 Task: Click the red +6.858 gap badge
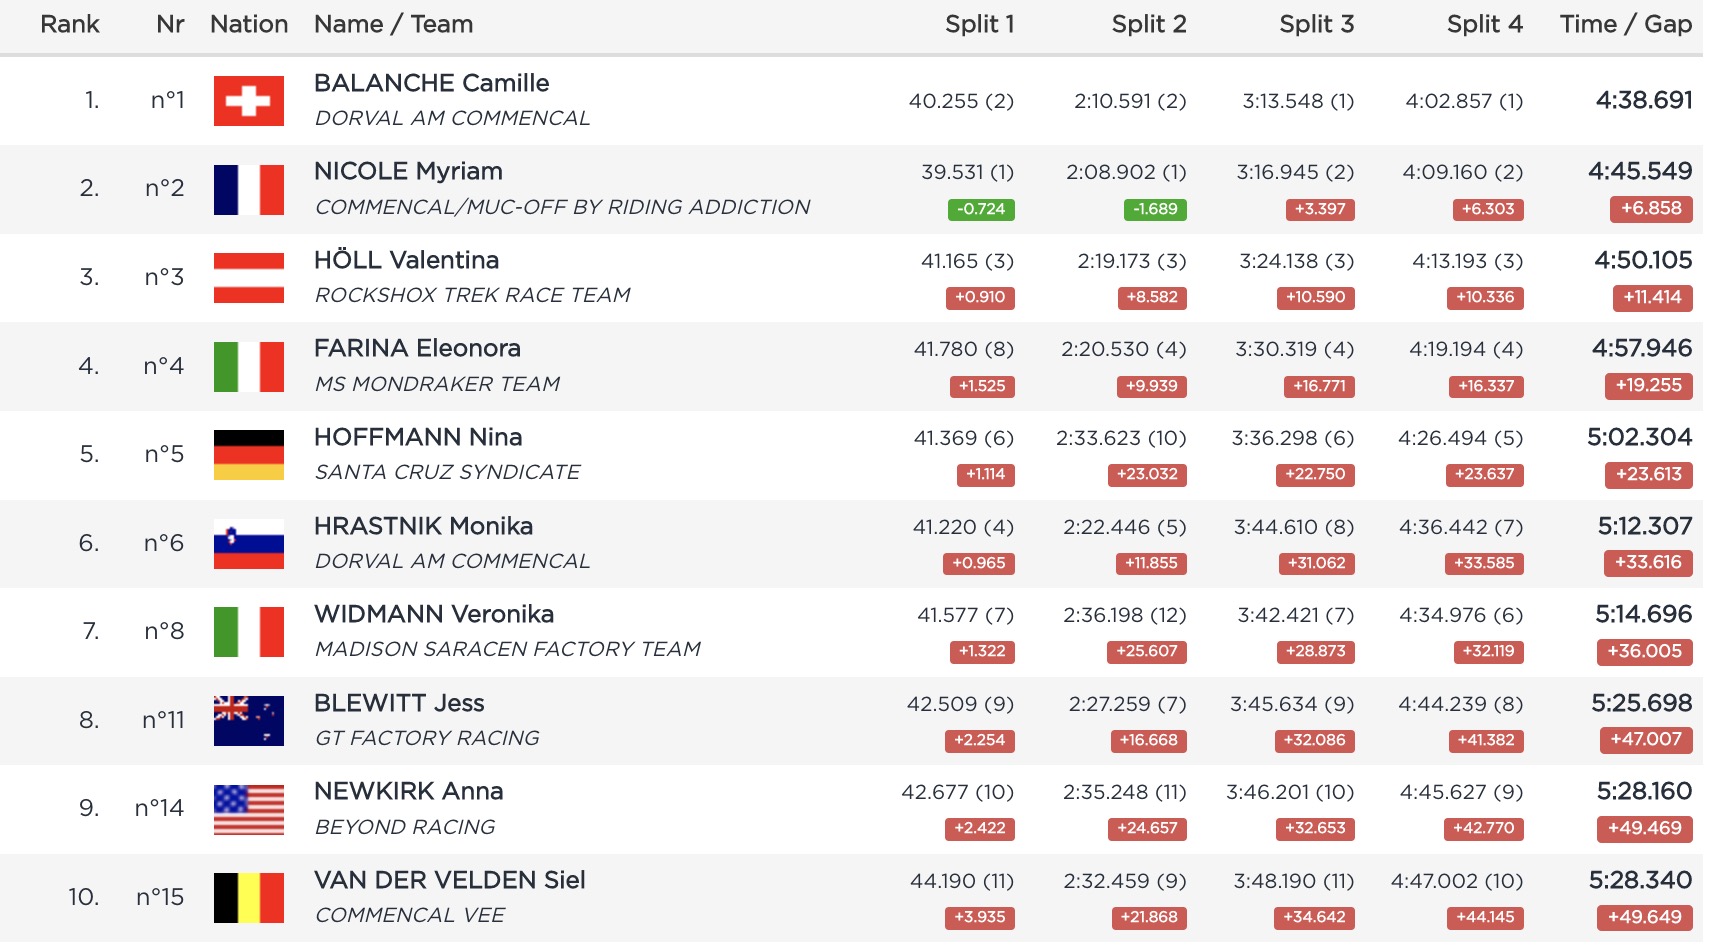tap(1650, 208)
